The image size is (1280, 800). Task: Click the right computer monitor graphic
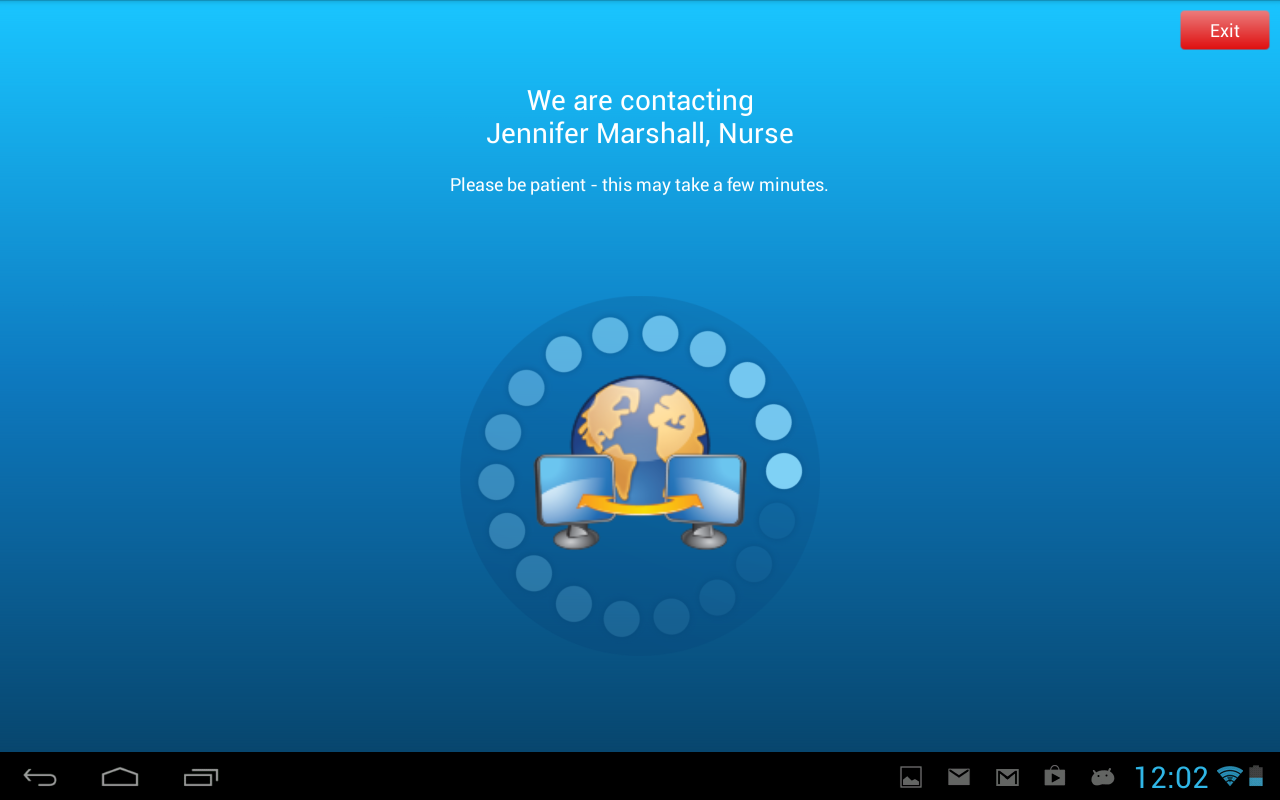coord(705,500)
